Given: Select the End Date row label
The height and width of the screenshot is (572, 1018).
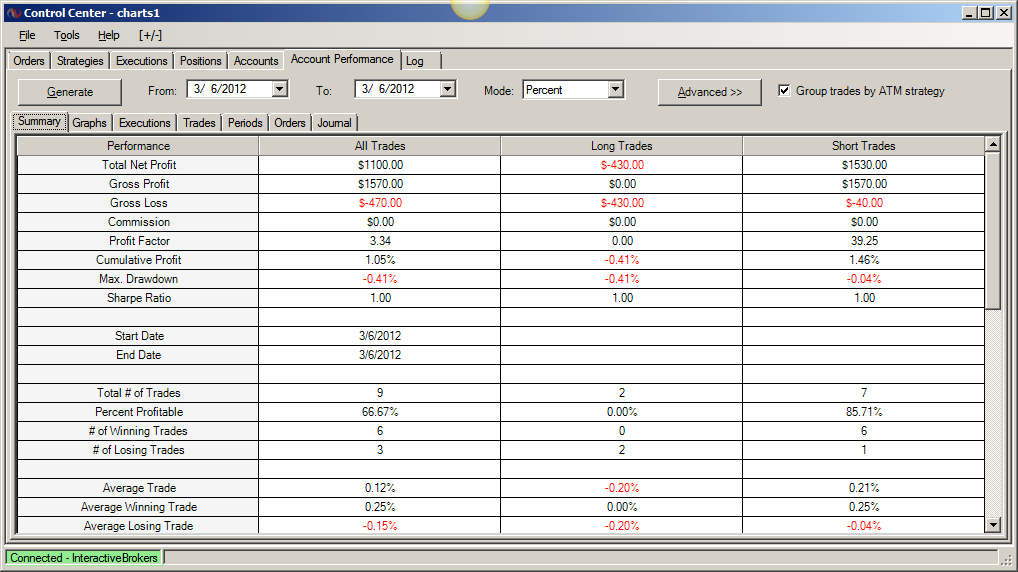Looking at the screenshot, I should (x=138, y=354).
